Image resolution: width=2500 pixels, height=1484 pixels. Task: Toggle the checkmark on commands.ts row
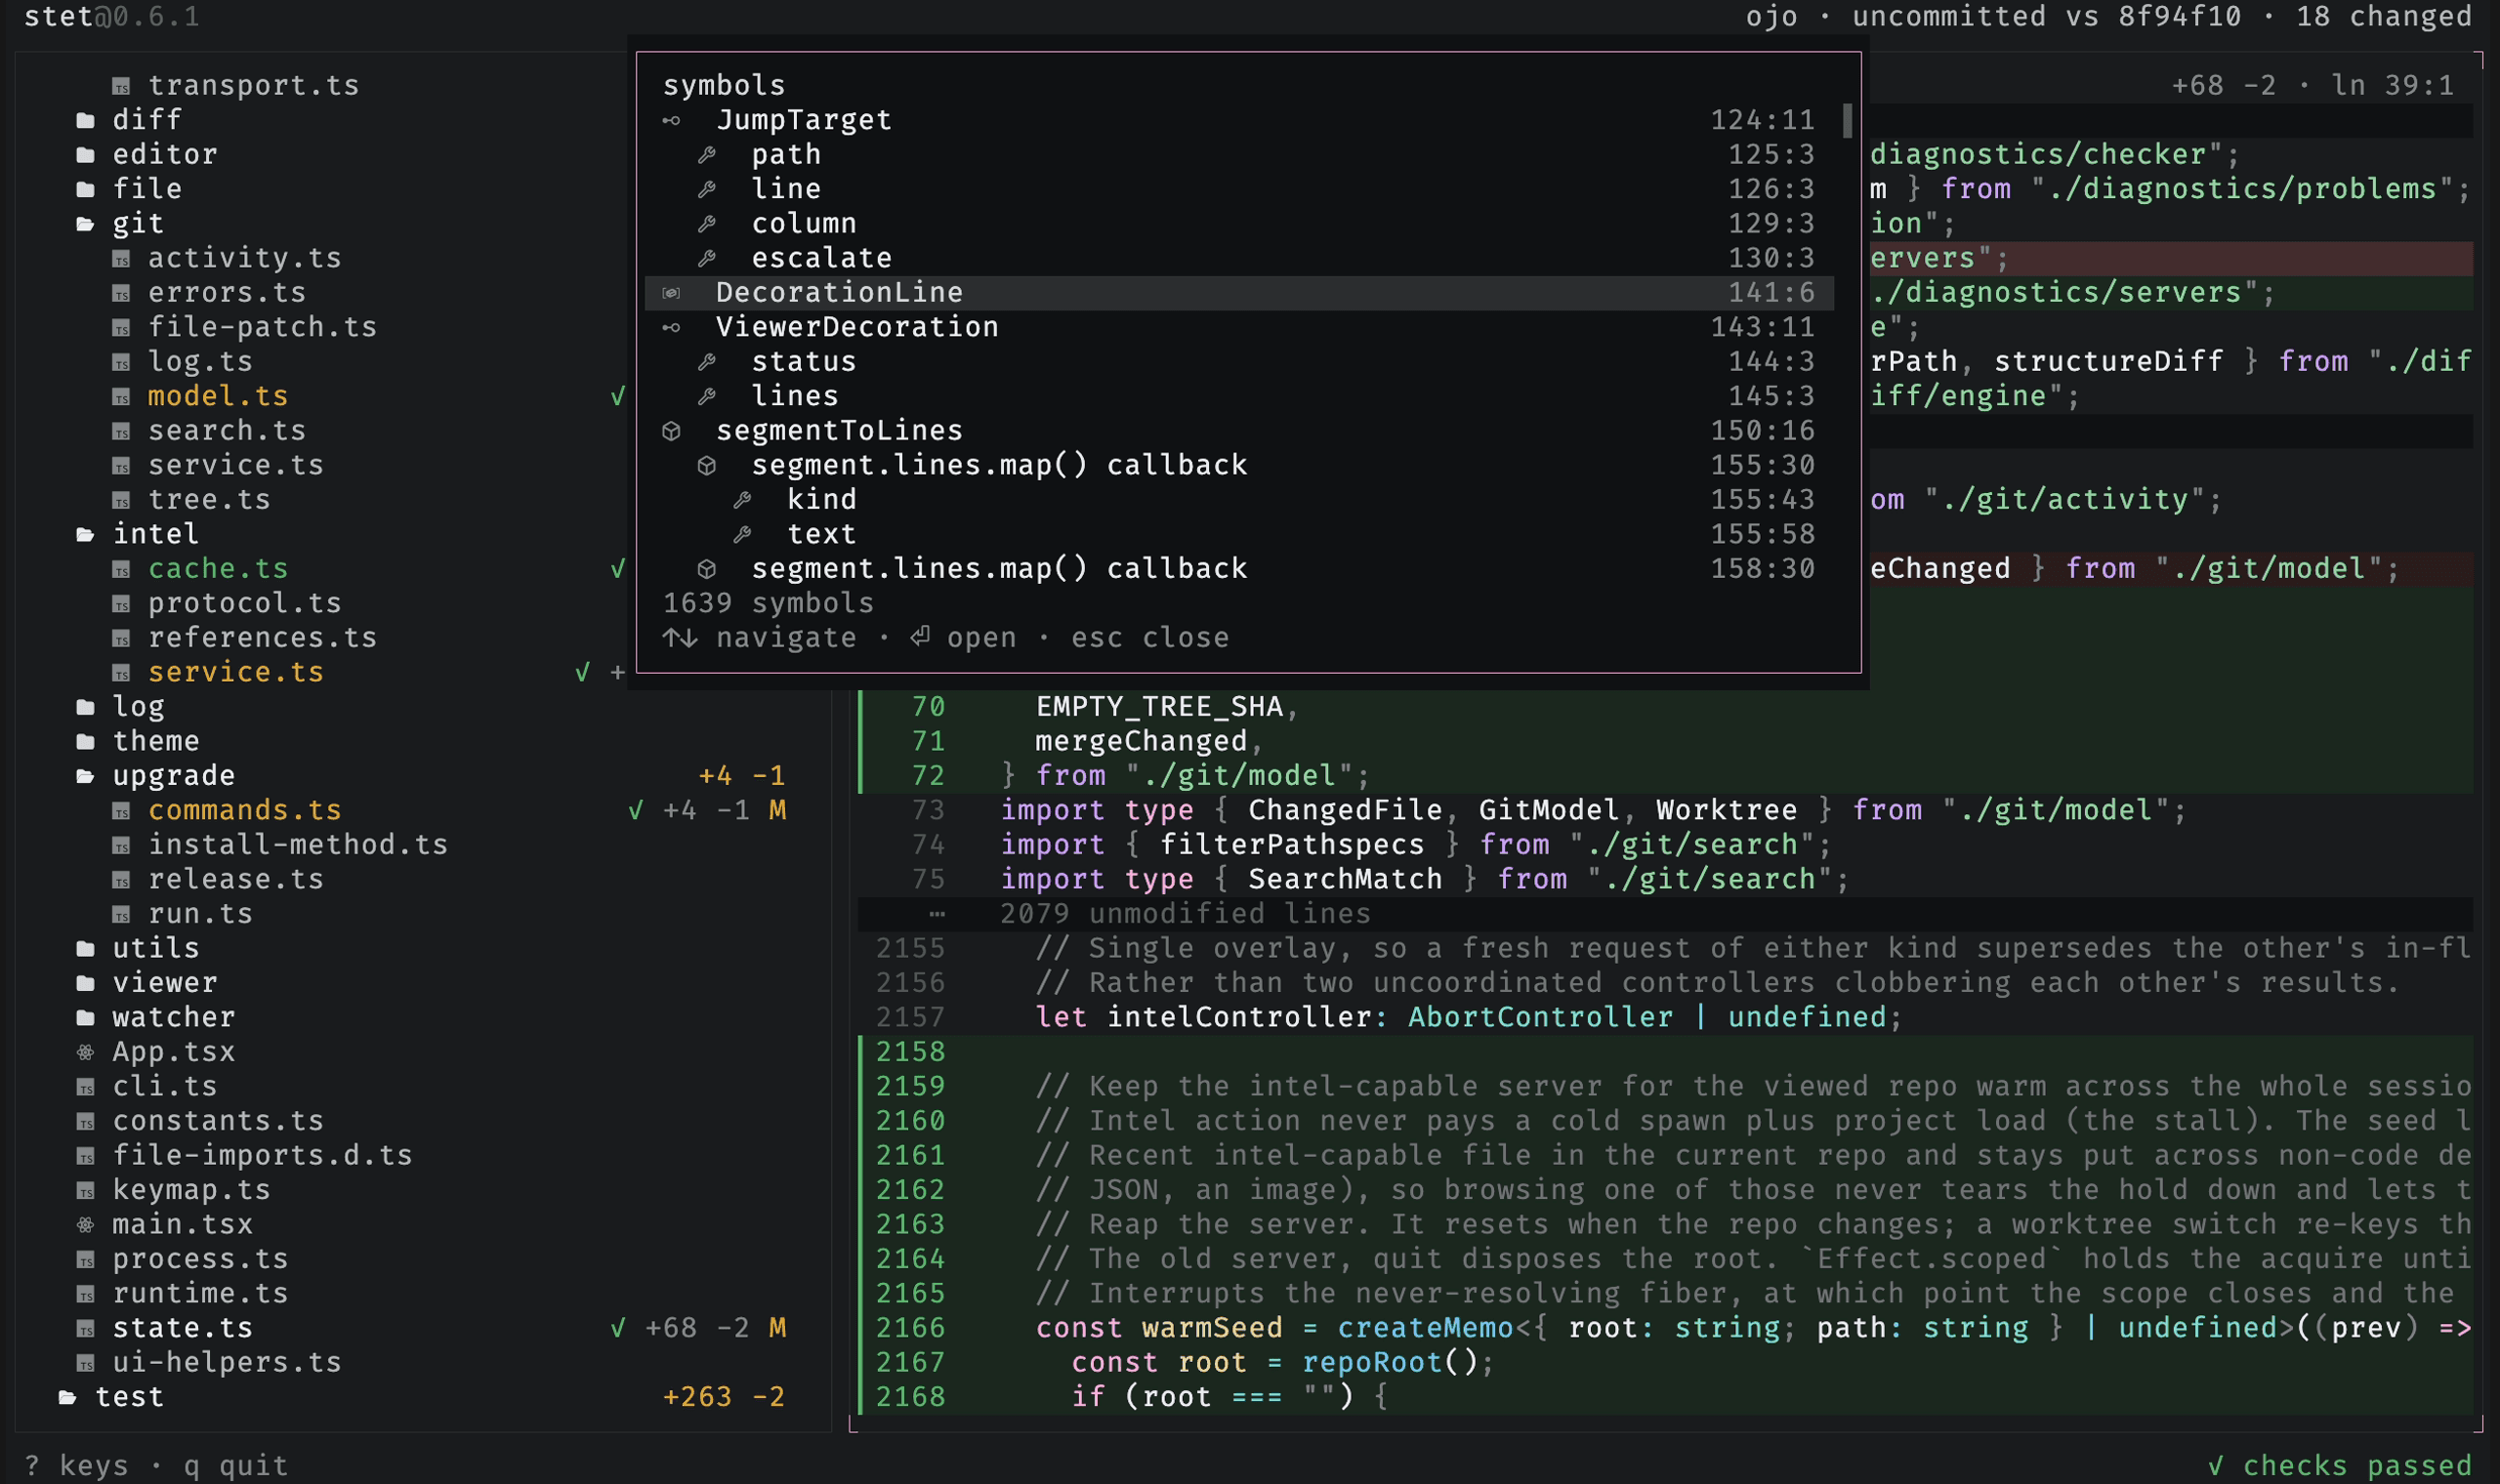635,810
